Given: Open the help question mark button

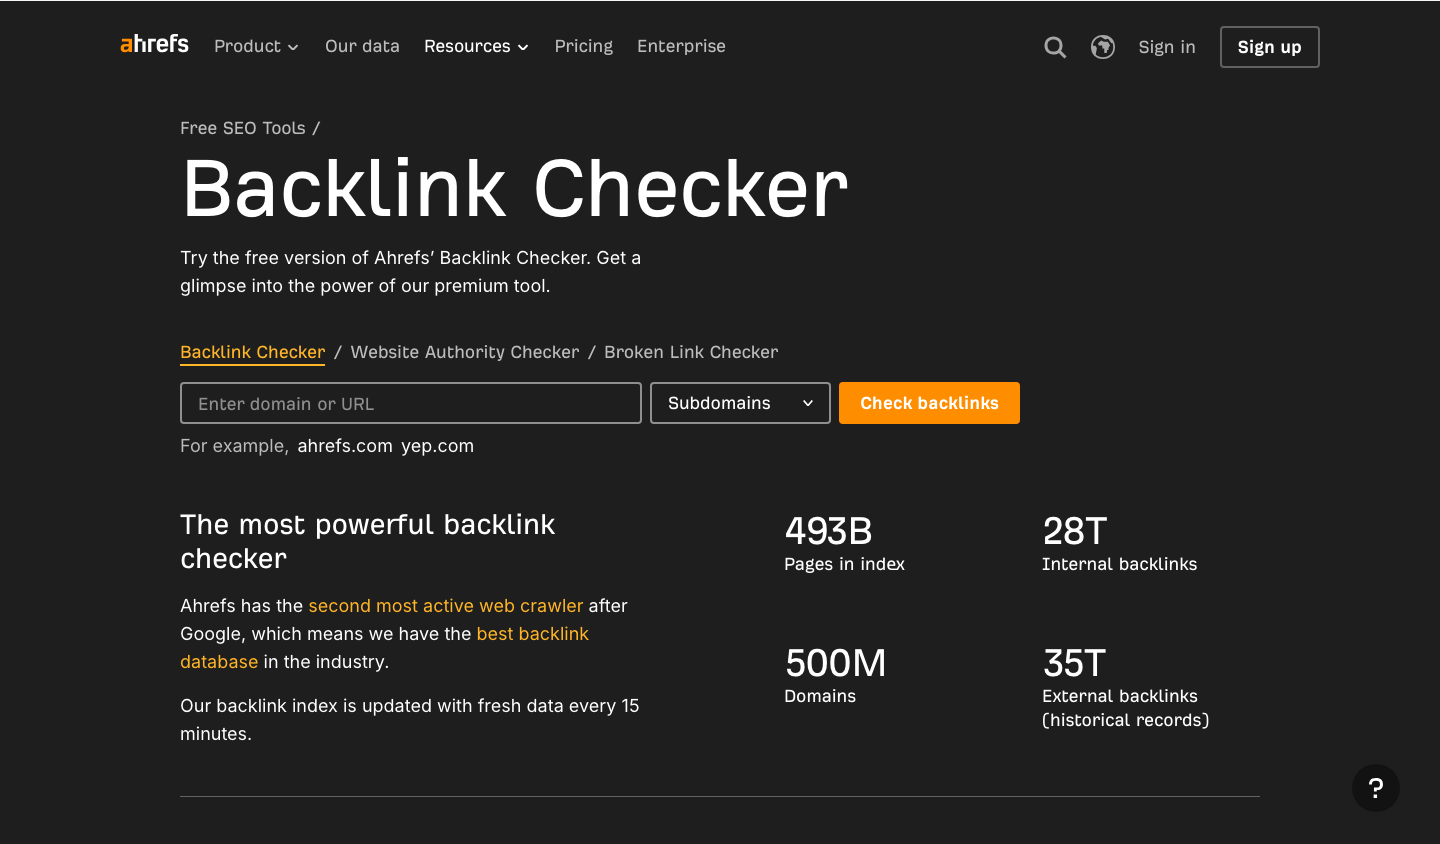Looking at the screenshot, I should coord(1376,788).
